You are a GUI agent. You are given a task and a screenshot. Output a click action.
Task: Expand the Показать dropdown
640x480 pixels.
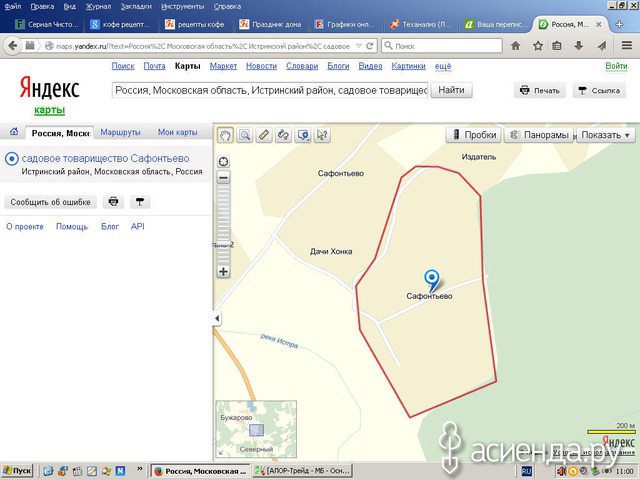pos(606,135)
